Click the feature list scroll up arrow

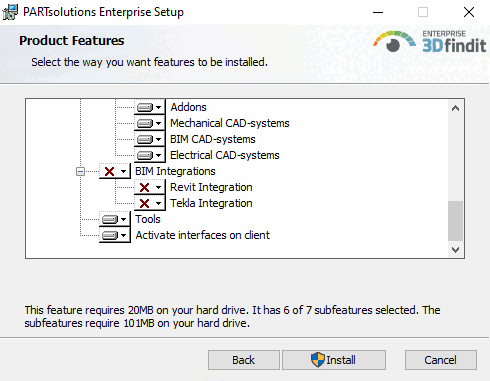point(455,108)
